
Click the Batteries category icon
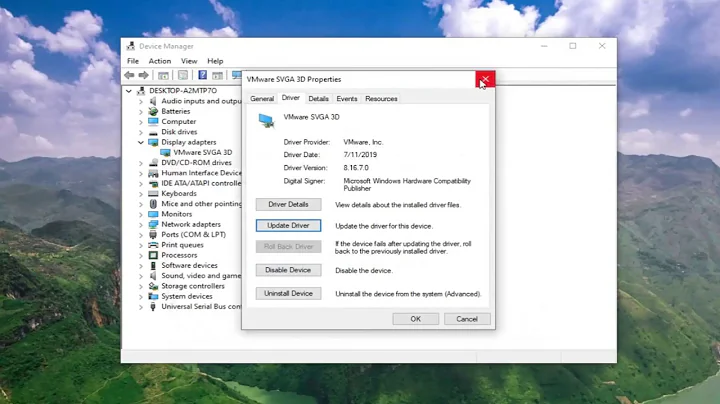pos(153,111)
